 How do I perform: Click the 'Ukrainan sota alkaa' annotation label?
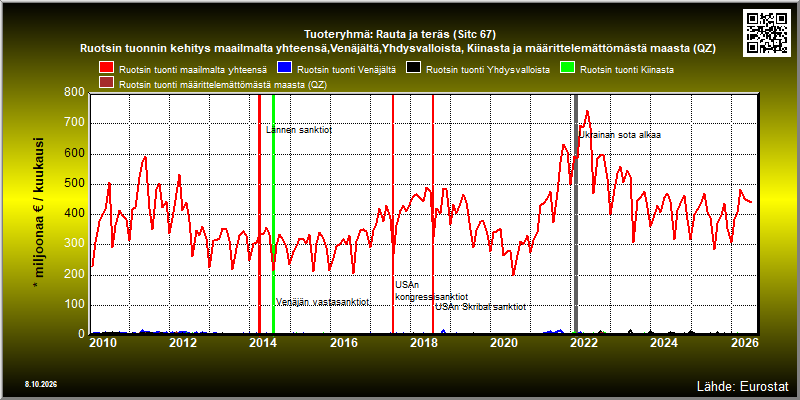click(619, 135)
